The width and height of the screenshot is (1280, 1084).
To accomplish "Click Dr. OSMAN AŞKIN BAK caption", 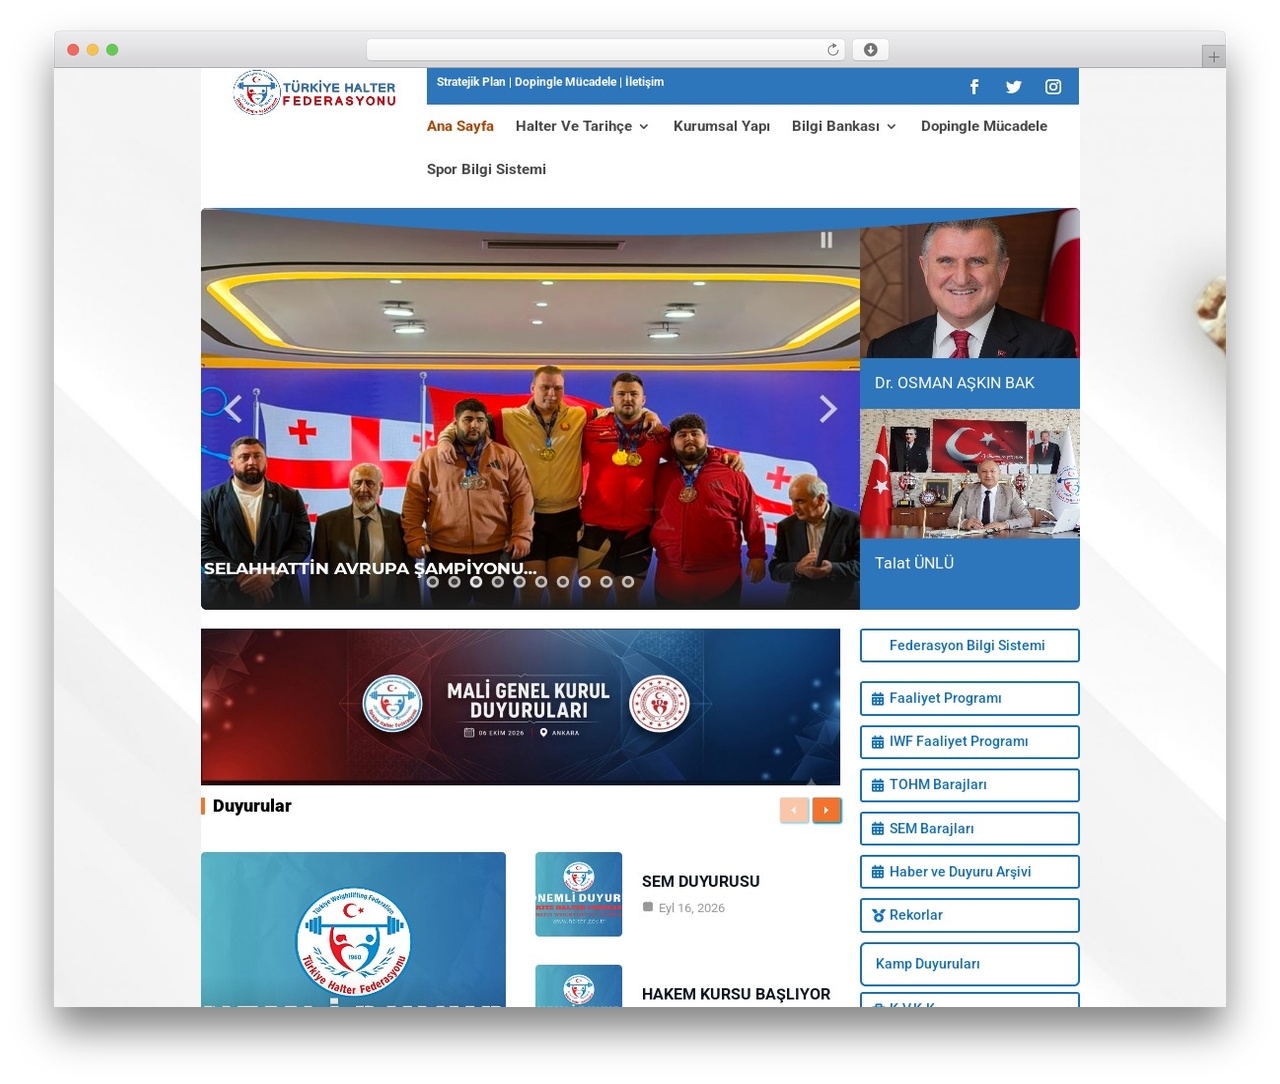I will click(x=954, y=383).
